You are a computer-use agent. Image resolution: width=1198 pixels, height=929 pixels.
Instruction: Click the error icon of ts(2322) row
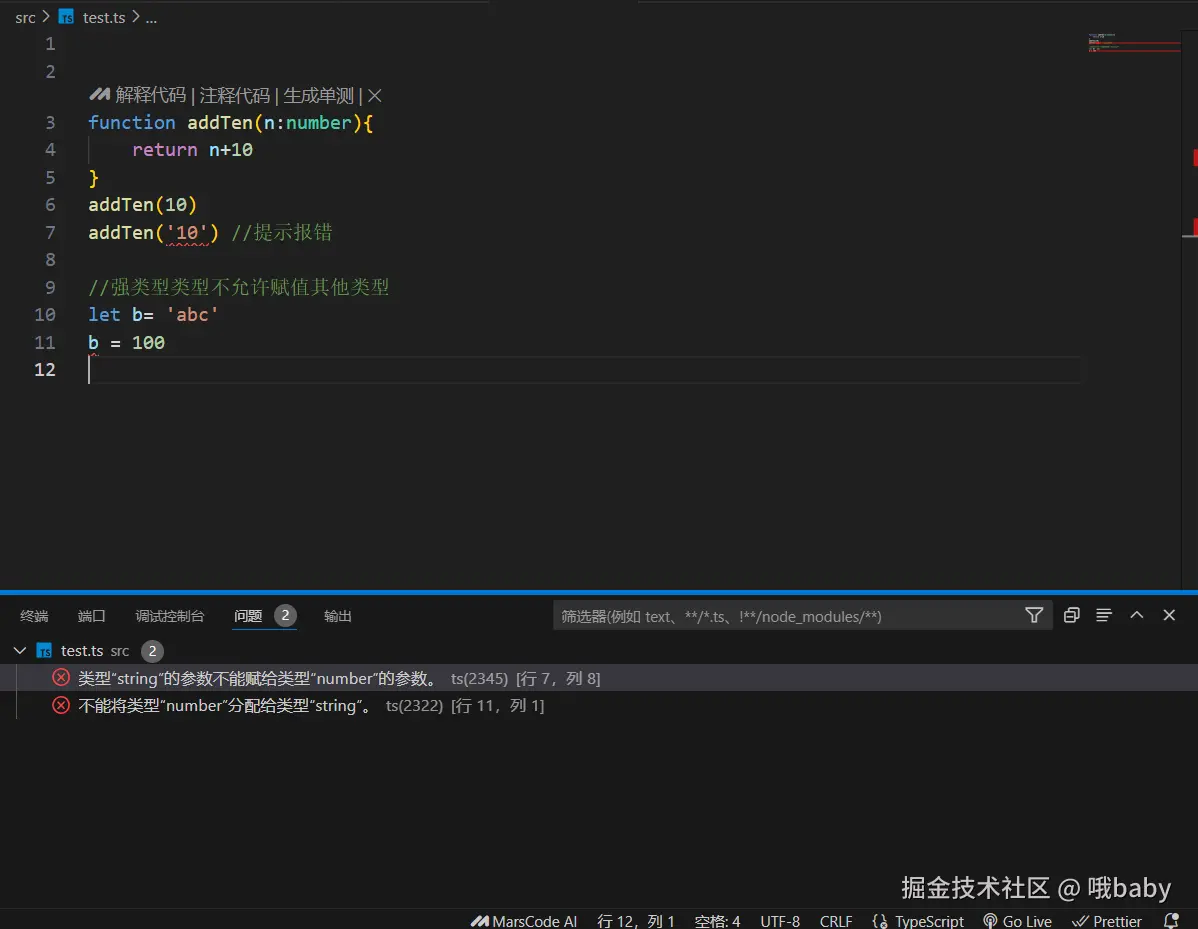coord(61,705)
